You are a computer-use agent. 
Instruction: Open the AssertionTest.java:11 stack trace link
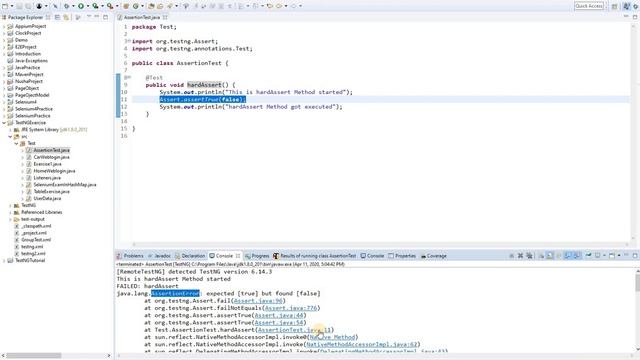pyautogui.click(x=294, y=330)
